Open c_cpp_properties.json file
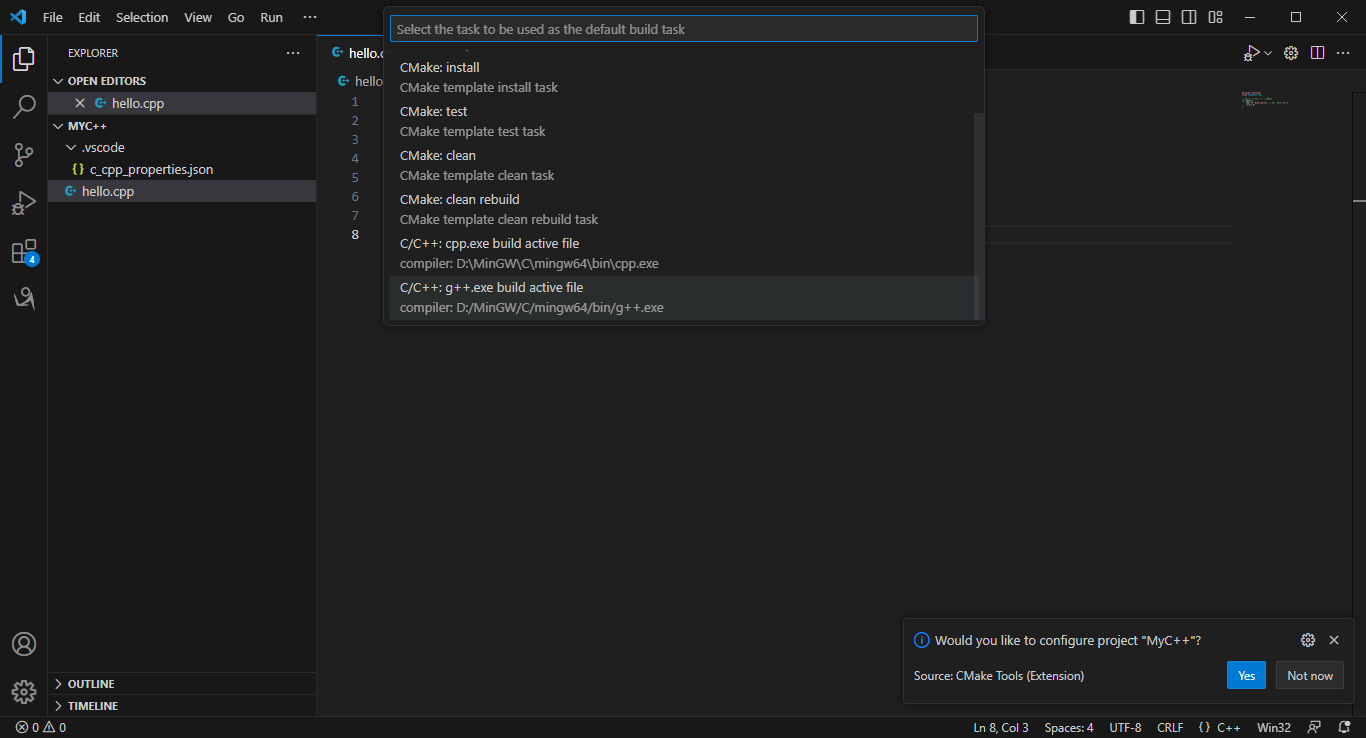The width and height of the screenshot is (1366, 738). [x=182, y=170]
